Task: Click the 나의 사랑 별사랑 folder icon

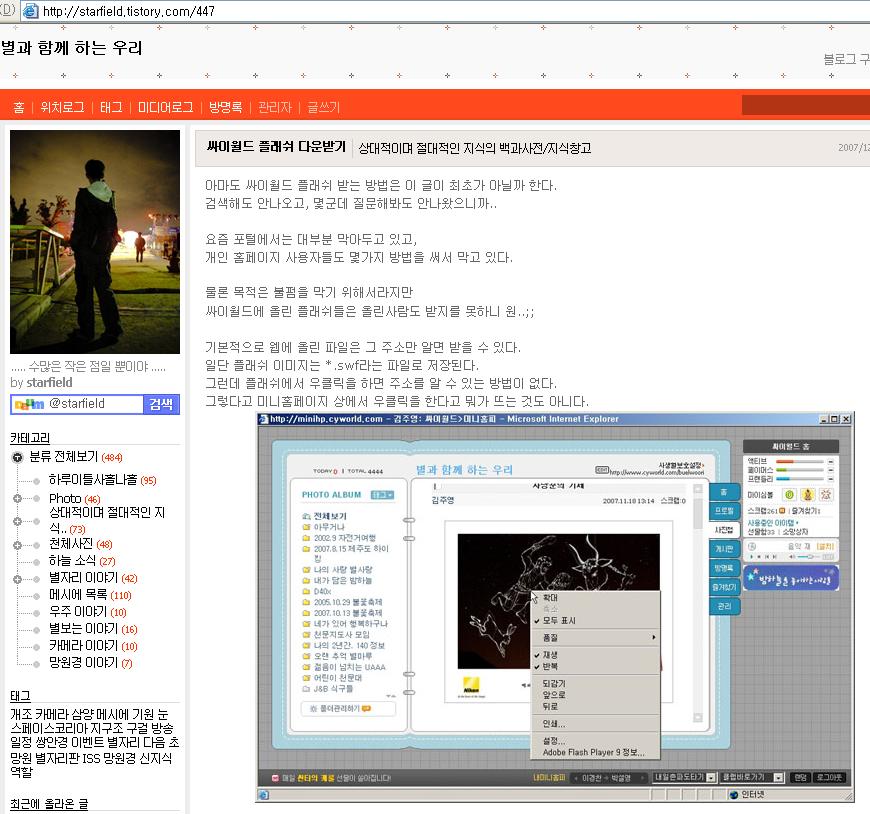Action: (306, 570)
